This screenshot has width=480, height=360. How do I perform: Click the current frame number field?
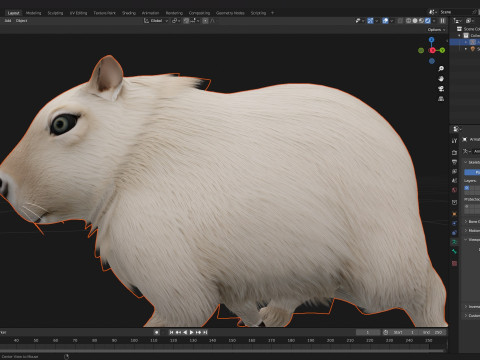coord(368,332)
